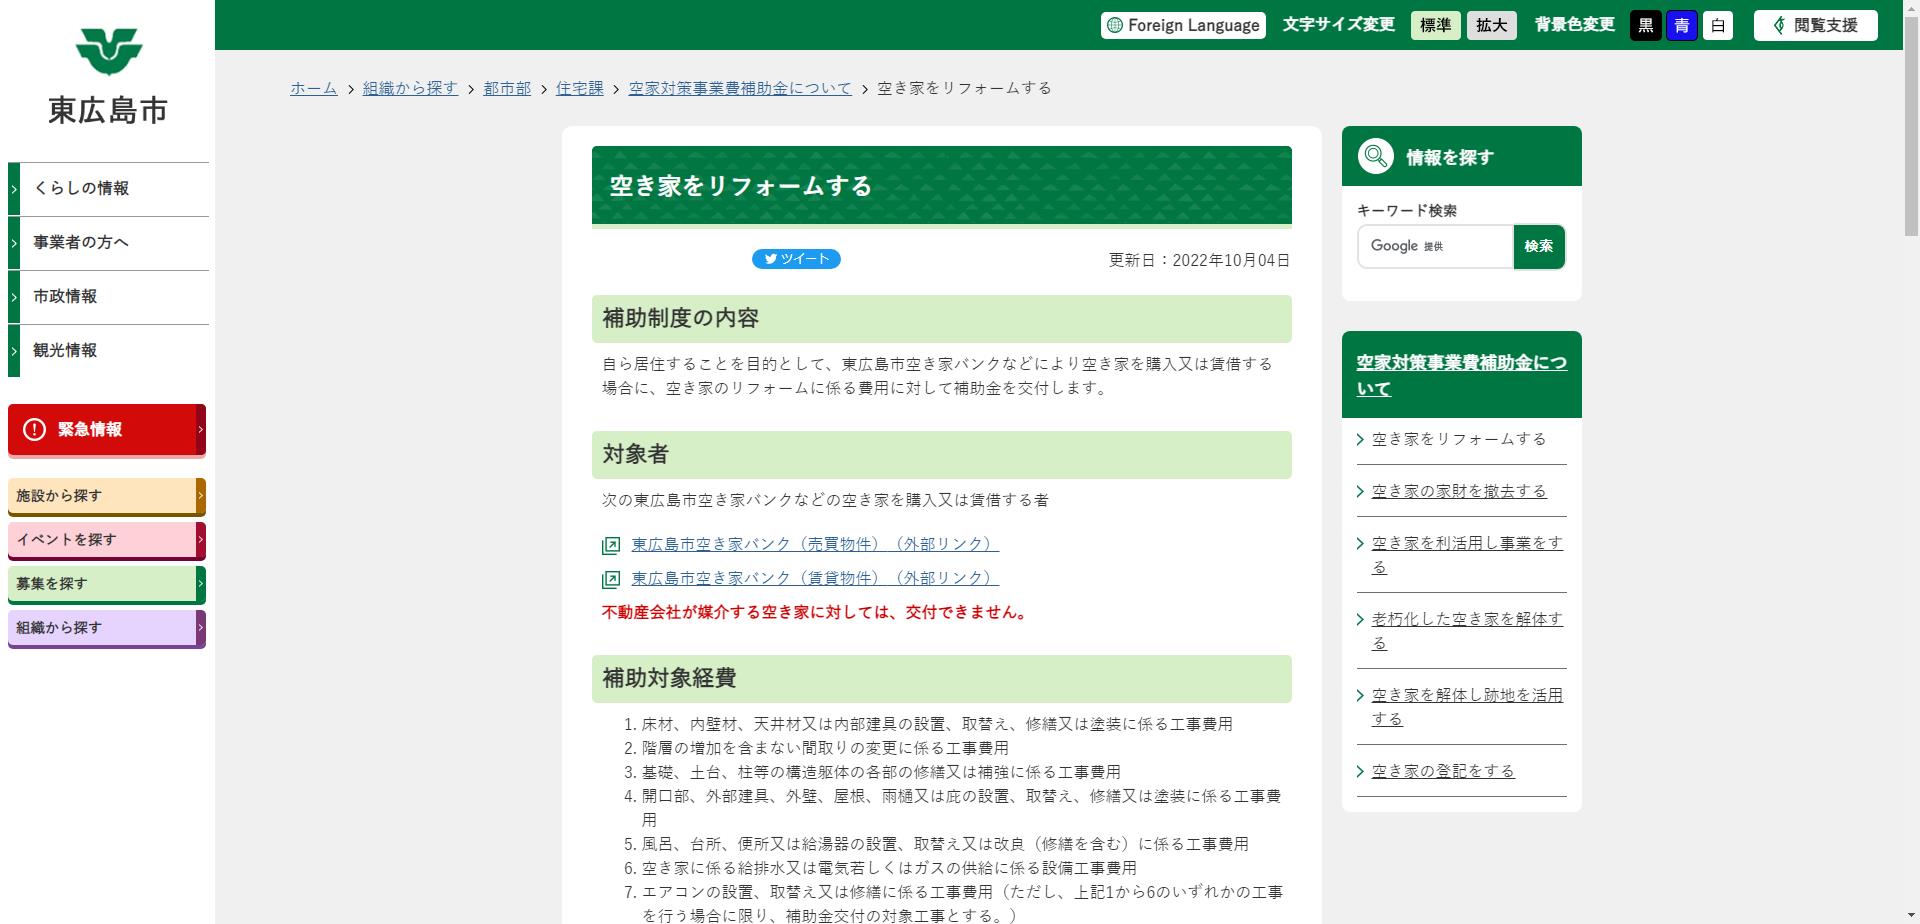Open 都市部 breadcrumb link

(507, 88)
